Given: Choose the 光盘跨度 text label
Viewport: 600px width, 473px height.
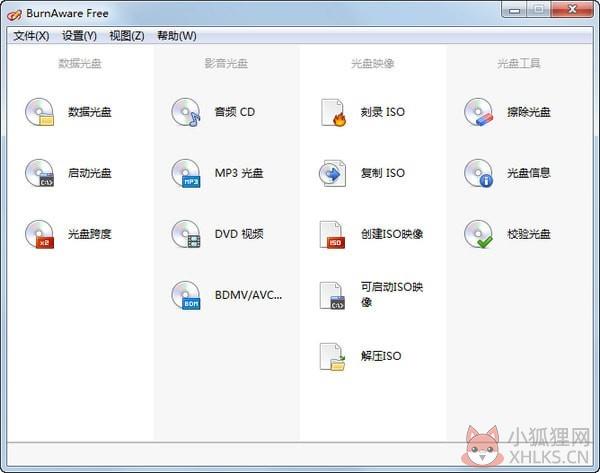Looking at the screenshot, I should 90,234.
